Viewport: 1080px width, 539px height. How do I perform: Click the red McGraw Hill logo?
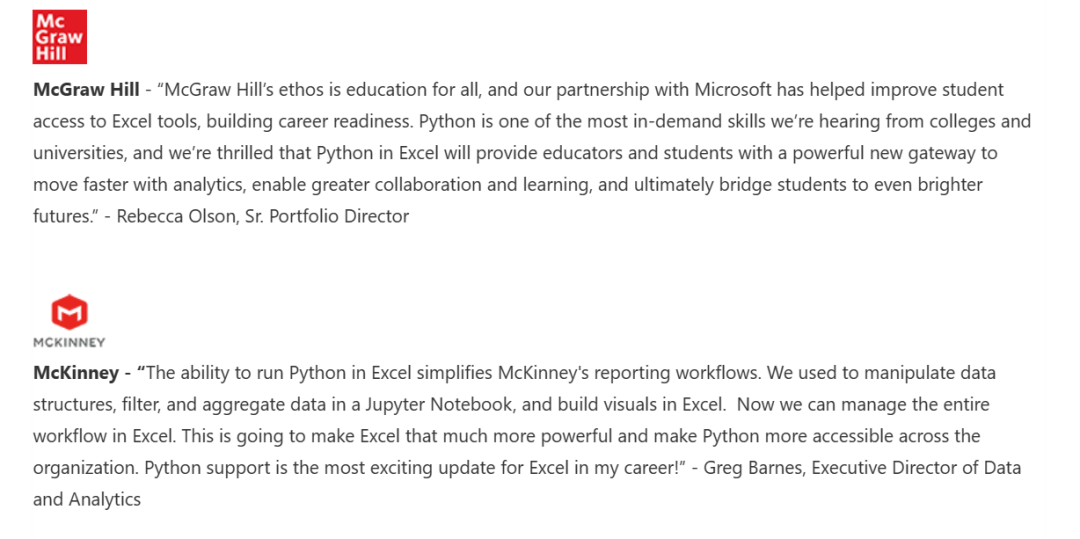(x=60, y=37)
